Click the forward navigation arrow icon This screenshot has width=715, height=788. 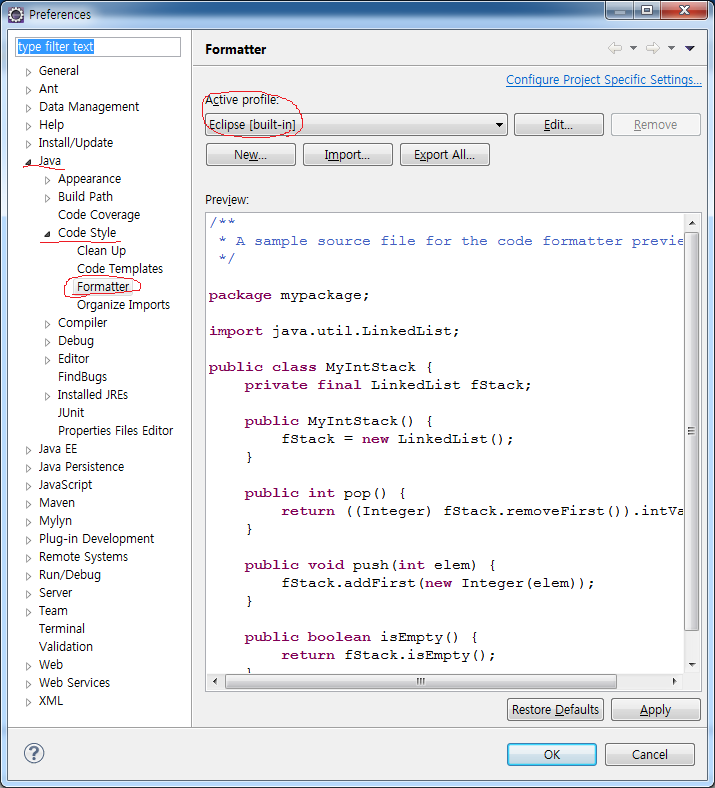point(652,48)
